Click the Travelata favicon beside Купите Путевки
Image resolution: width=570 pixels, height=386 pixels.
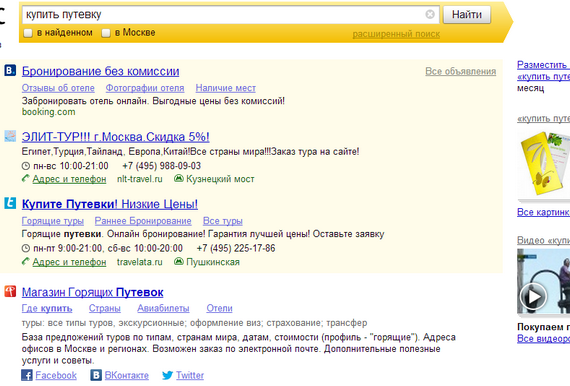click(10, 203)
